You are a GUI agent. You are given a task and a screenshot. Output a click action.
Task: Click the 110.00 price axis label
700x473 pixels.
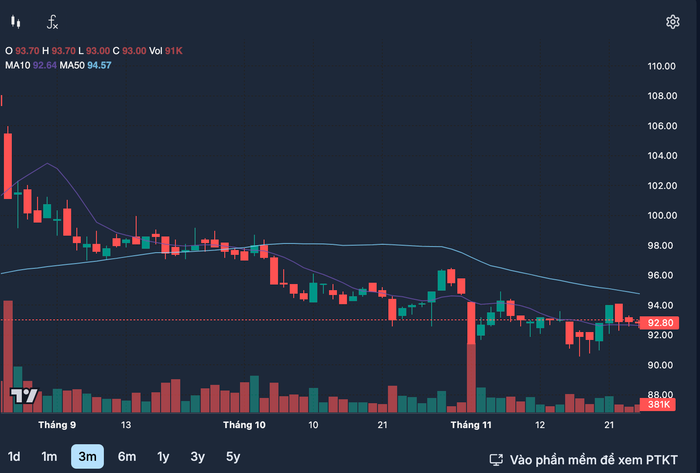[x=662, y=66]
